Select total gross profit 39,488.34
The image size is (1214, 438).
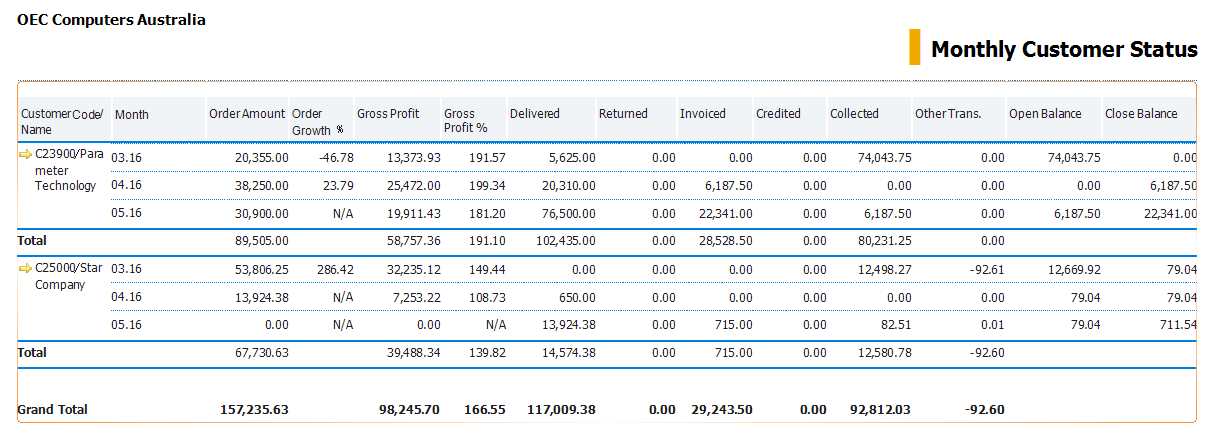[x=413, y=353]
